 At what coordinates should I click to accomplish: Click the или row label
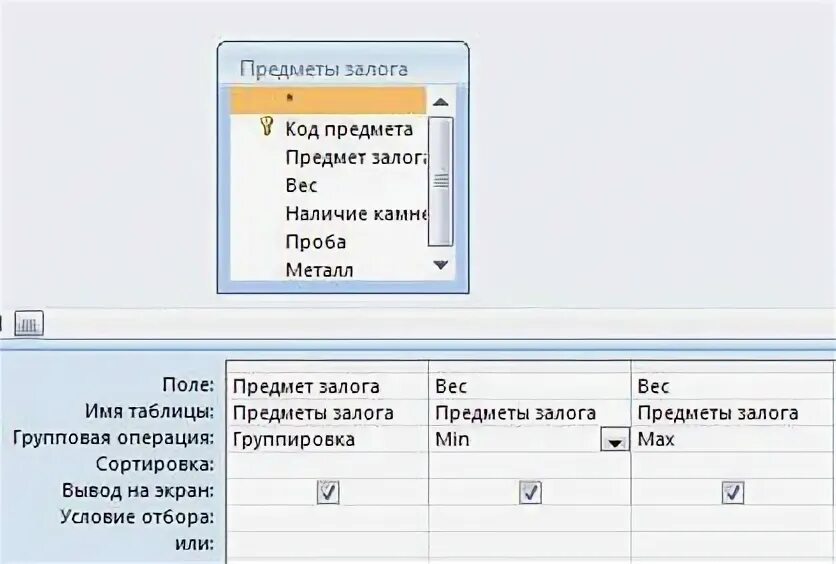194,544
